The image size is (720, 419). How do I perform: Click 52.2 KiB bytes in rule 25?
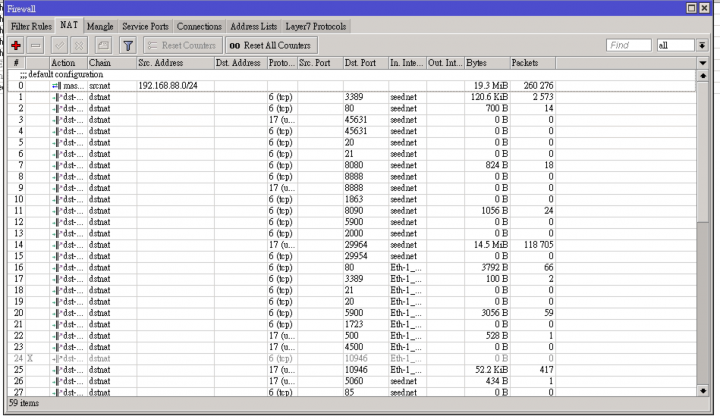point(491,370)
